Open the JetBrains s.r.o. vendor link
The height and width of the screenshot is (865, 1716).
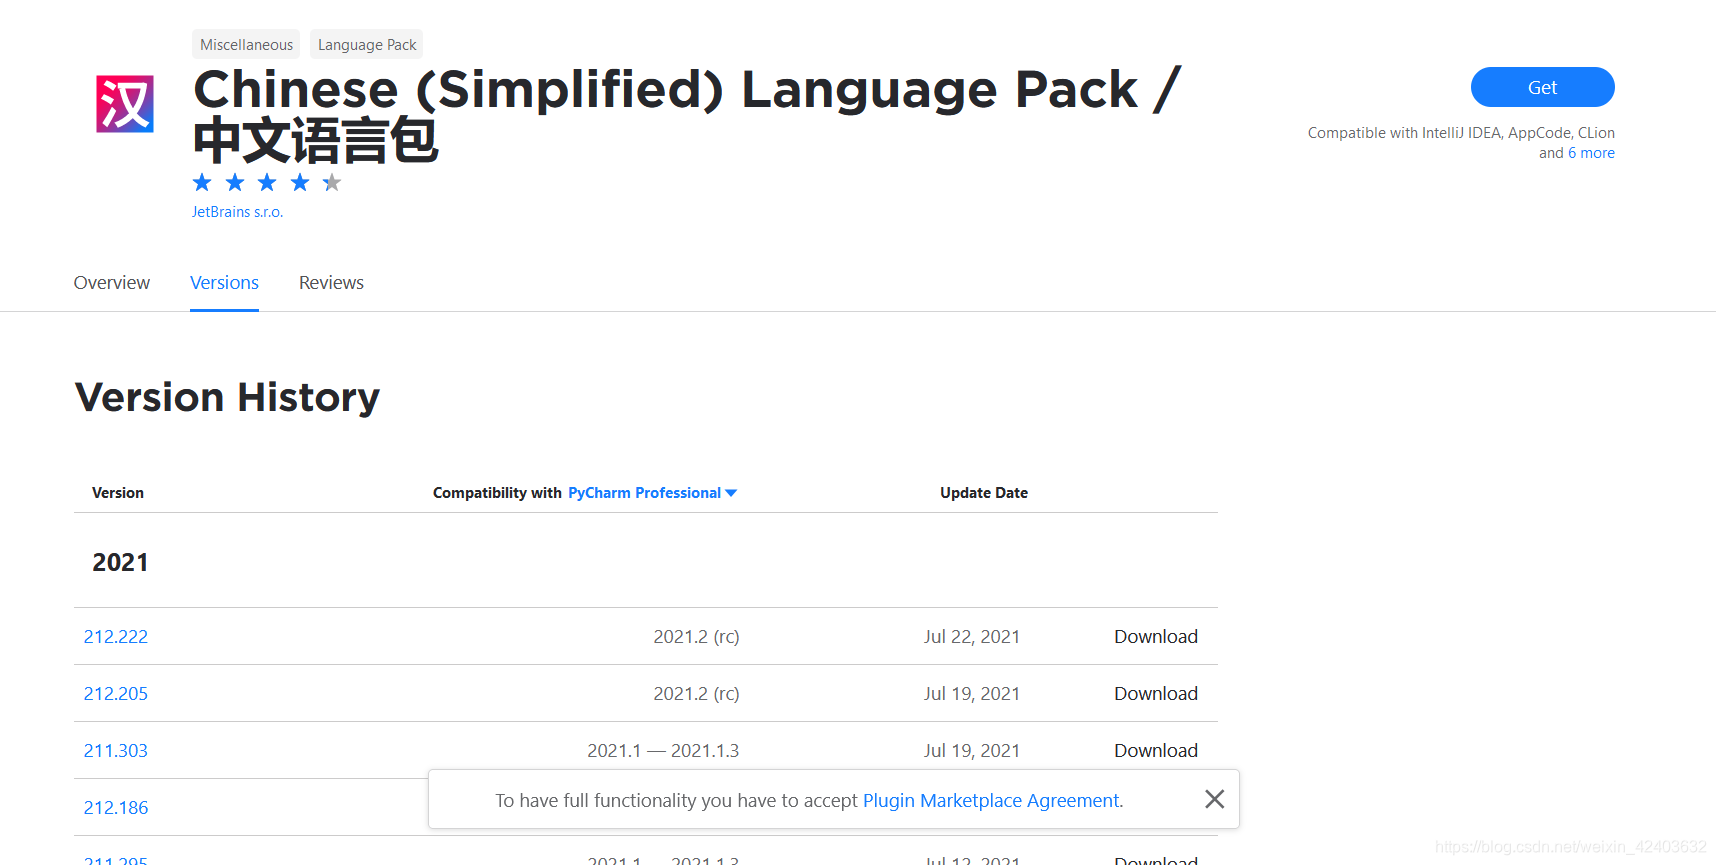coord(237,212)
